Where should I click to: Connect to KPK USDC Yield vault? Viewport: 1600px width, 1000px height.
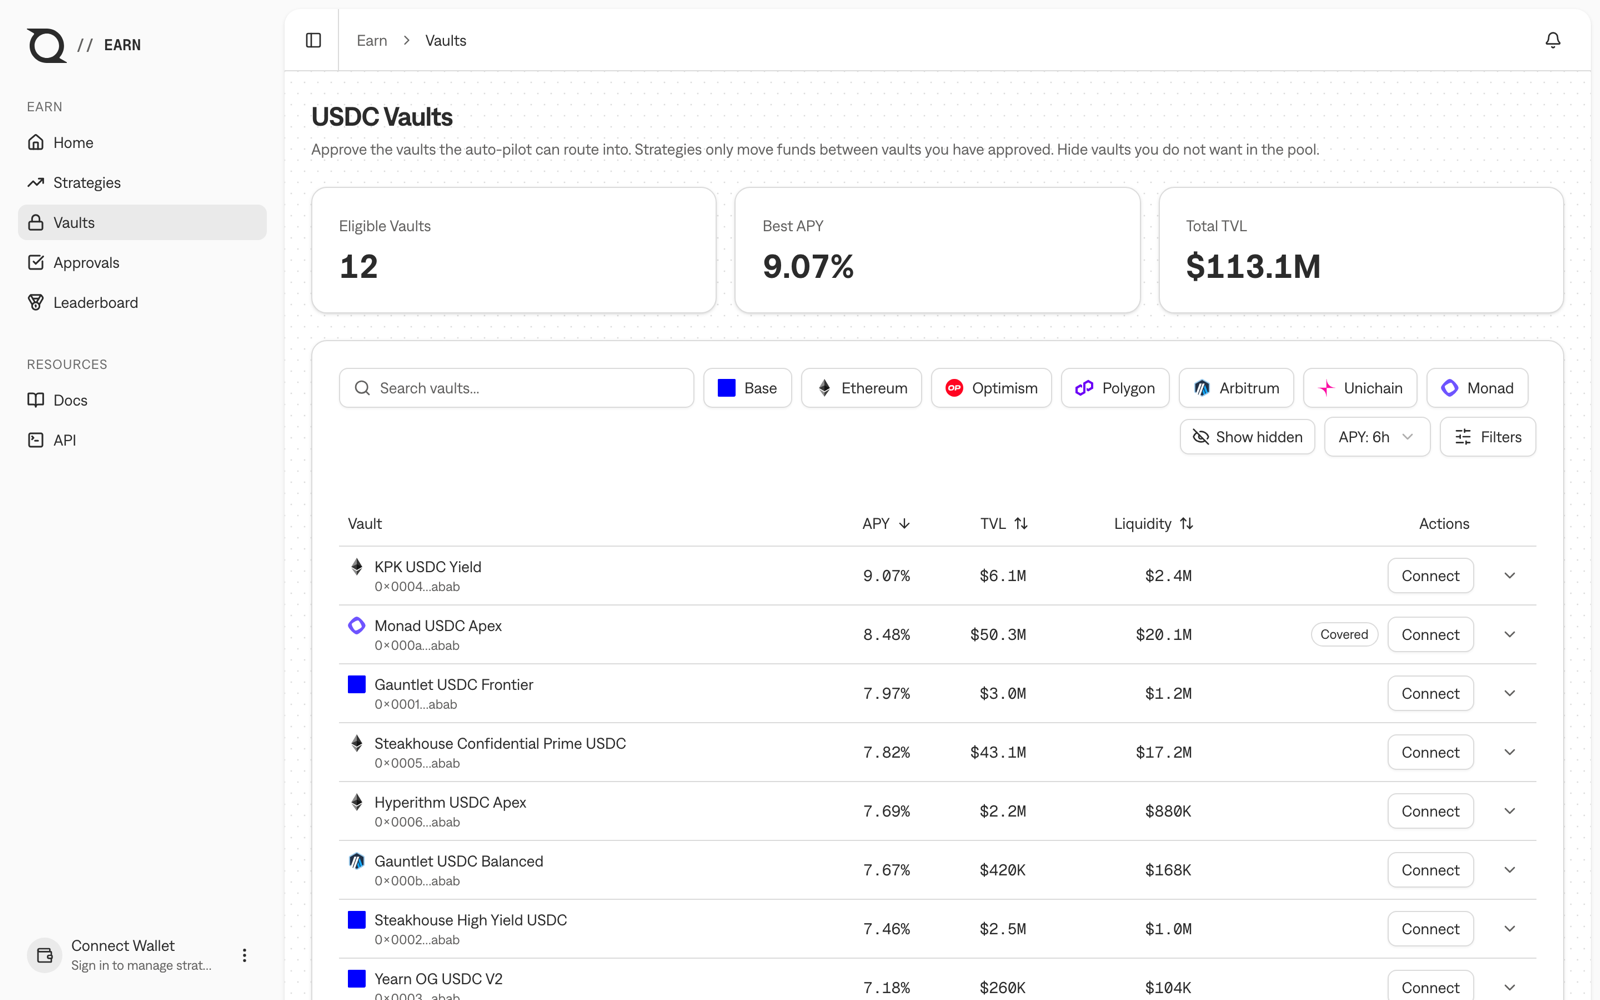[x=1430, y=576]
